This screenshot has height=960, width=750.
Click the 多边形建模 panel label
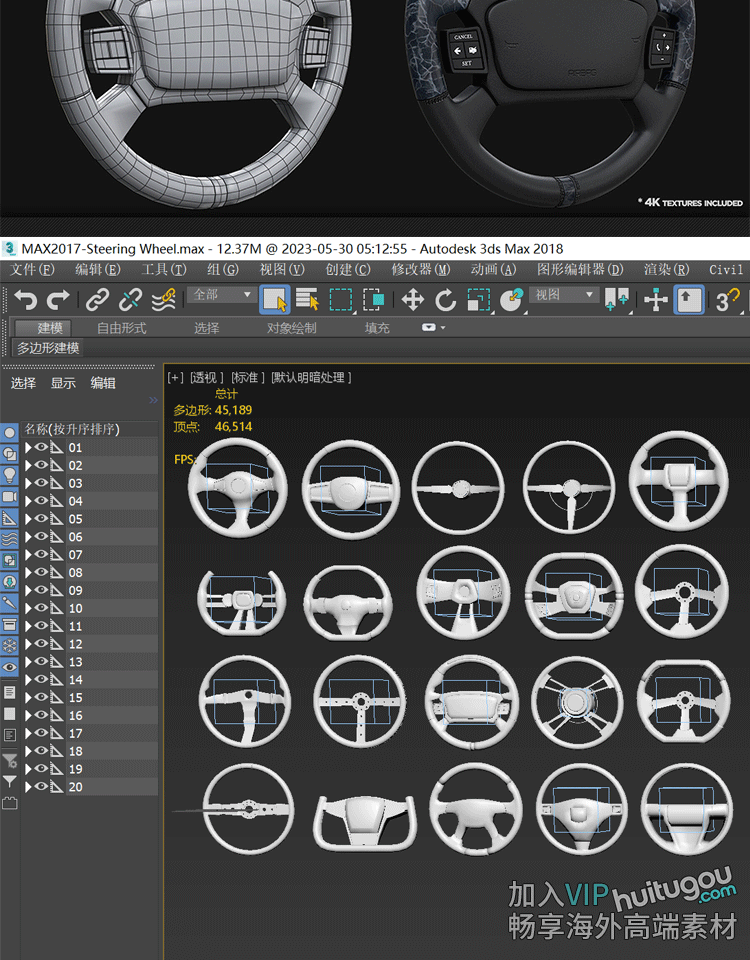48,348
